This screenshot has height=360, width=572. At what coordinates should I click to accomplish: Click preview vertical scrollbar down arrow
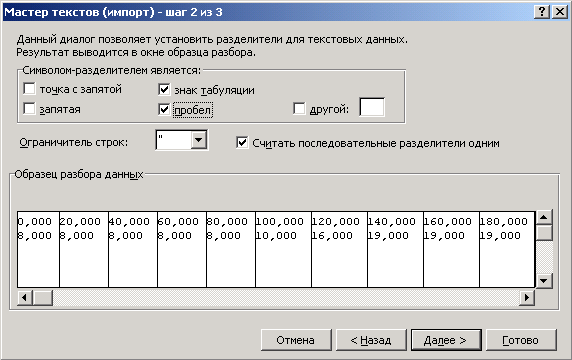544,280
